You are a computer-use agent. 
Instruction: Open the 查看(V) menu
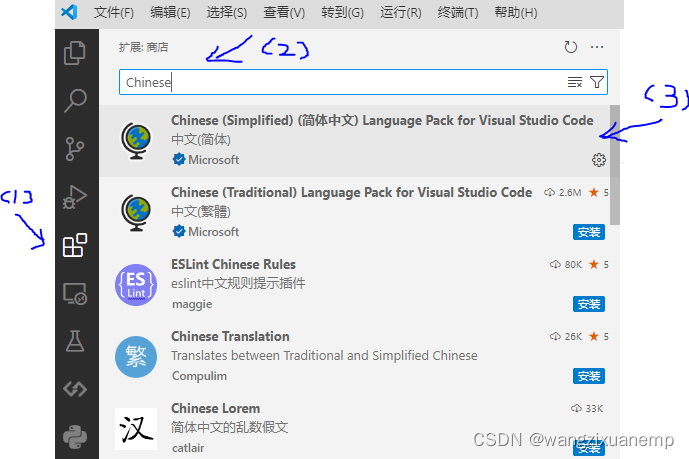[x=284, y=12]
